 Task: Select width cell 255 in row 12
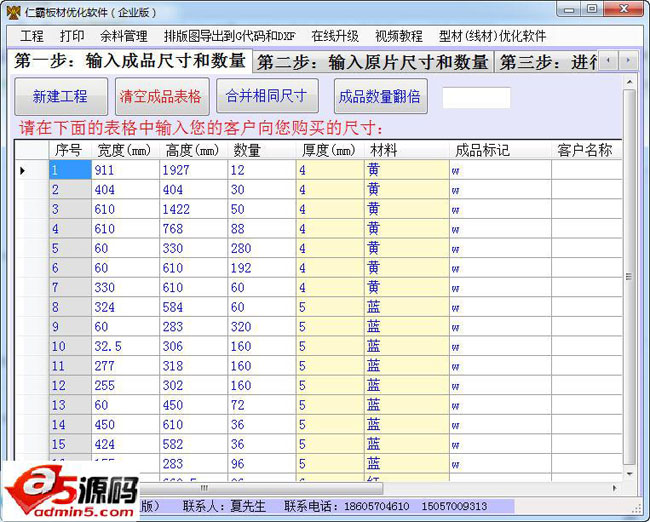125,385
